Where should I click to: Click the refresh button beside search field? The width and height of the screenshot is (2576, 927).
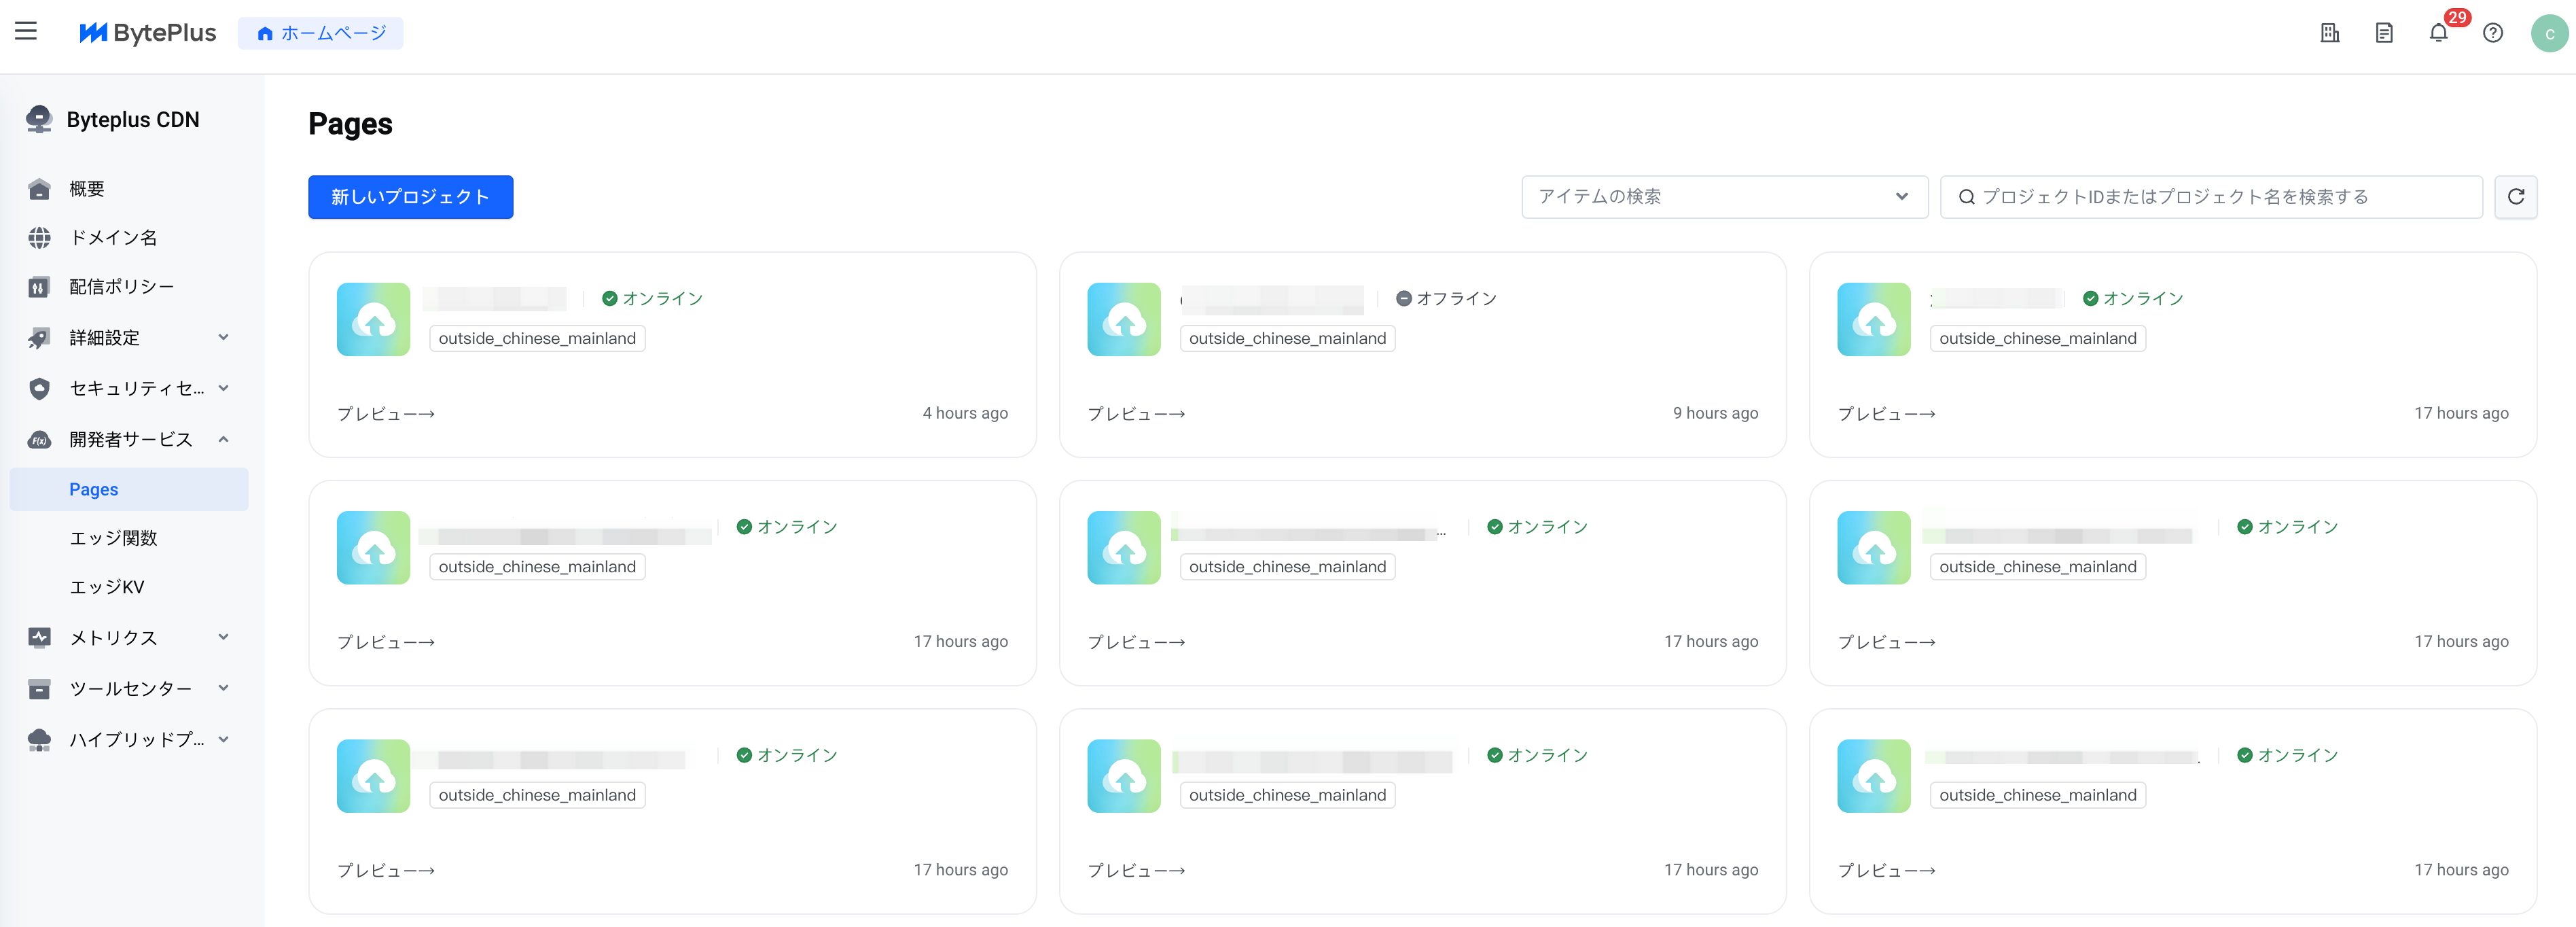(2515, 197)
